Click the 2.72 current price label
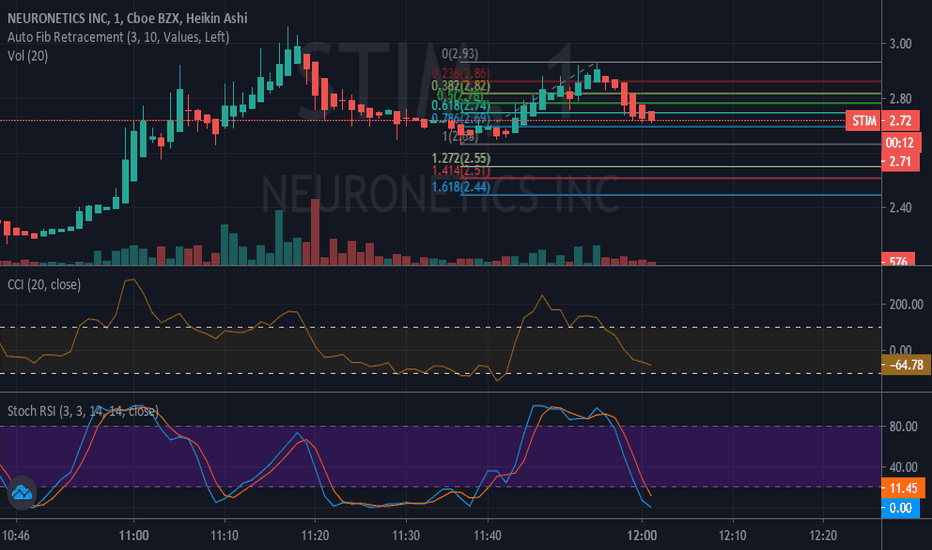Image resolution: width=932 pixels, height=550 pixels. click(900, 121)
